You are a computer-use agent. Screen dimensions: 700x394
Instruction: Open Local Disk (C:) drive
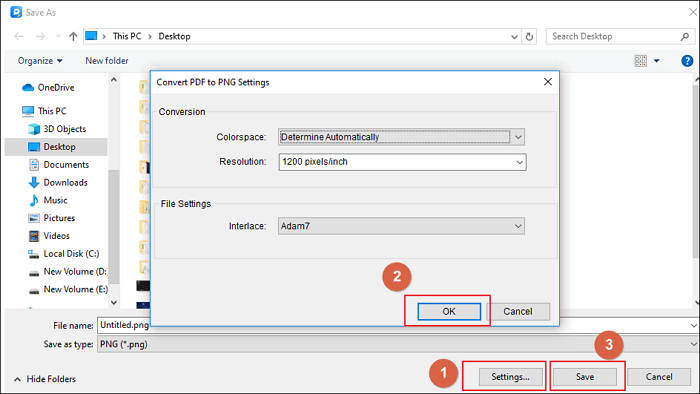click(64, 254)
